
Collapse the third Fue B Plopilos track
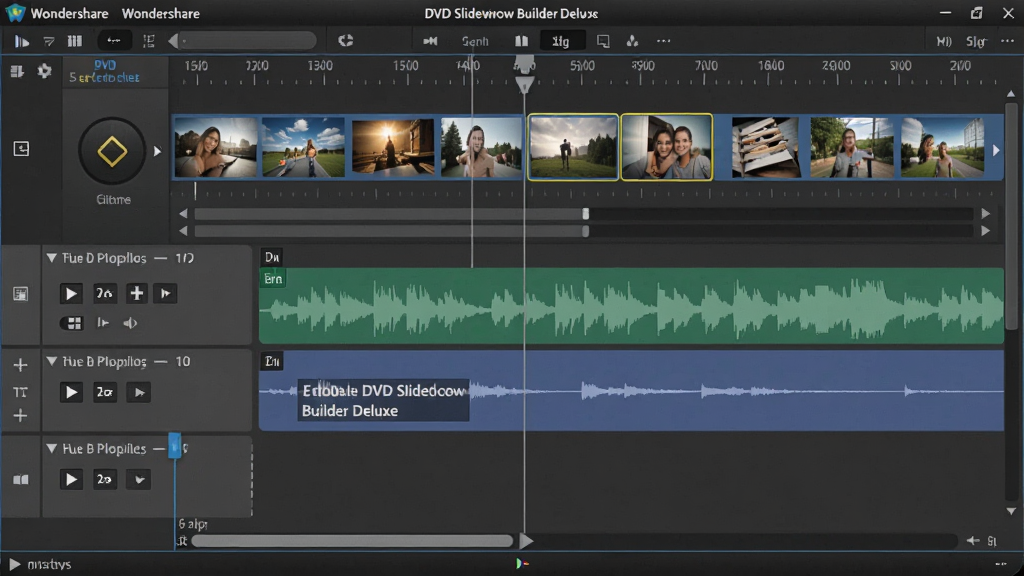point(51,449)
